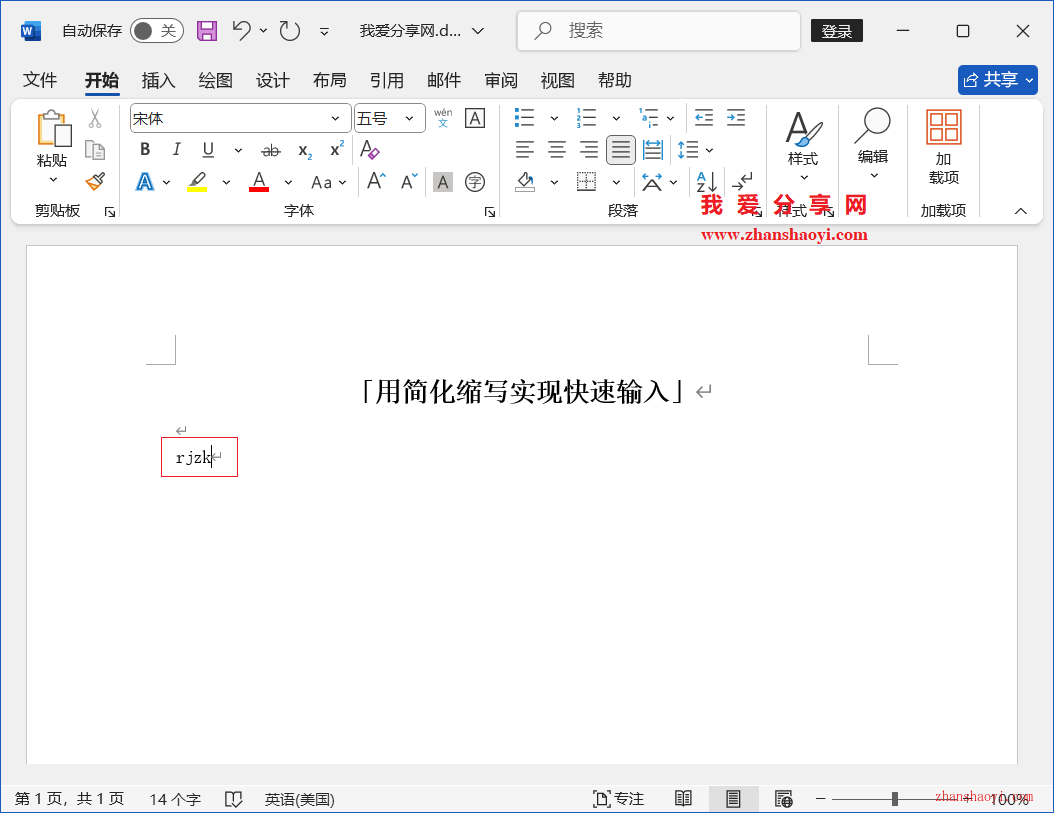Redo the last action

pyautogui.click(x=290, y=31)
